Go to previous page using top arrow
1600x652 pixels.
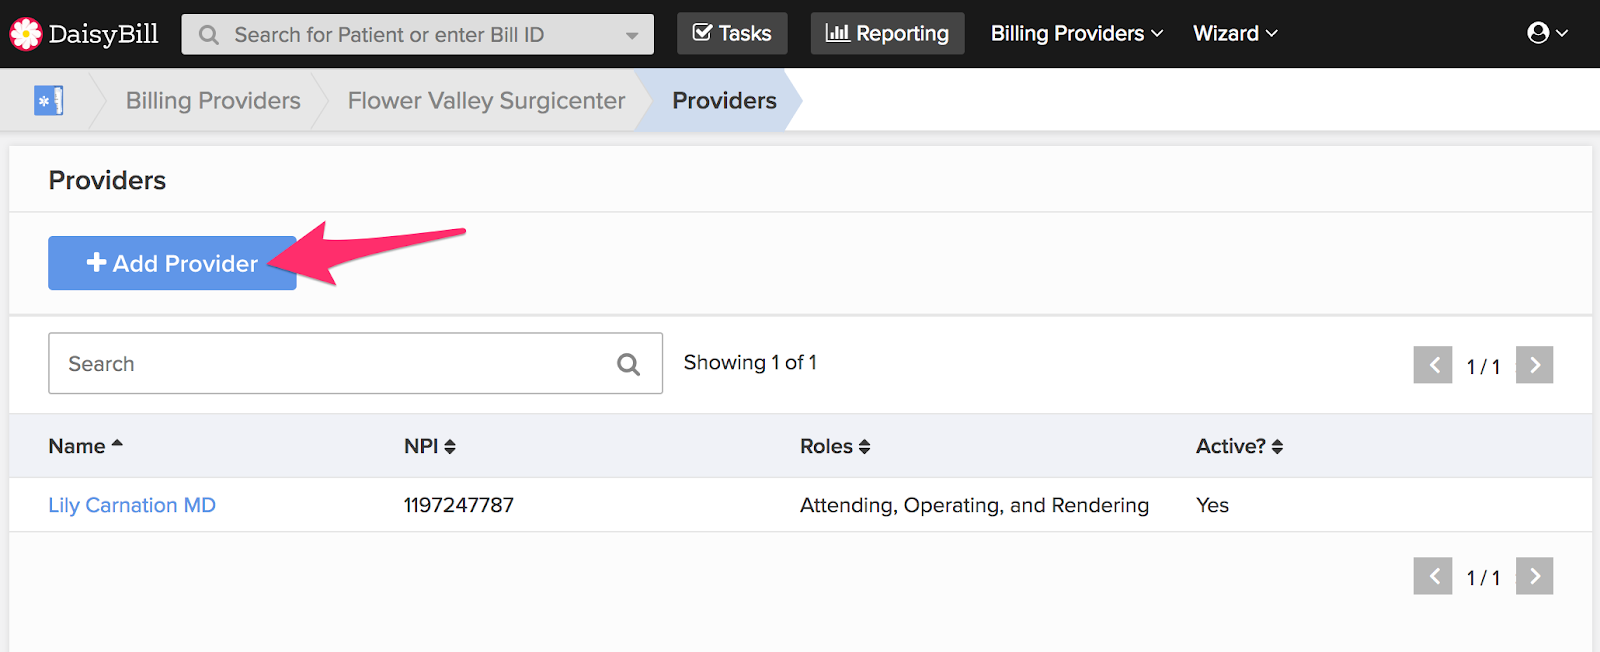(1433, 365)
